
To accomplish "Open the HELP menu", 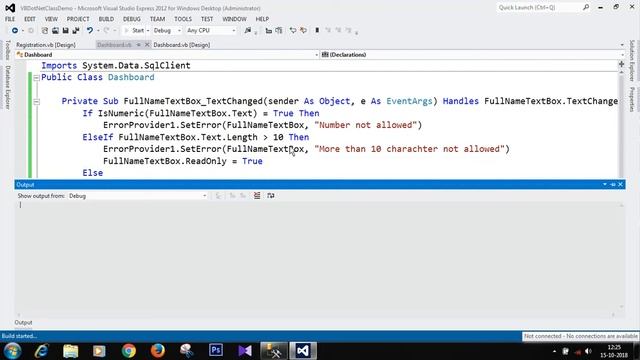I will [x=262, y=19].
